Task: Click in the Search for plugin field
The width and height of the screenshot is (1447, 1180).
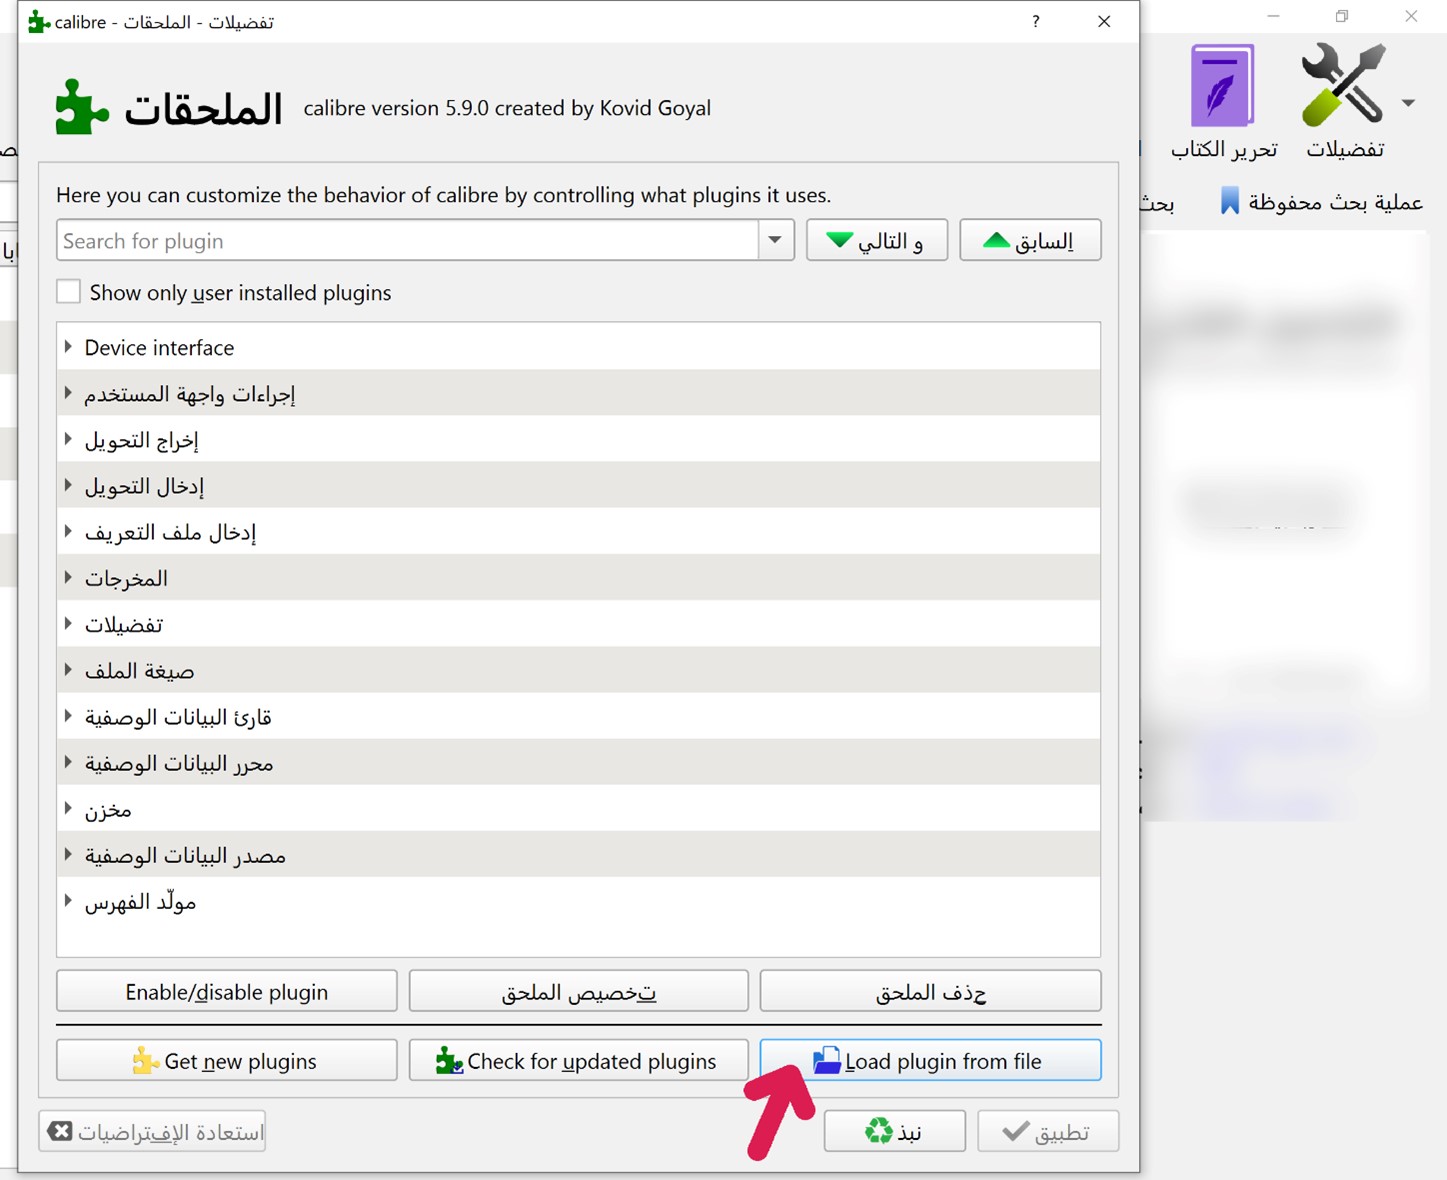Action: point(408,240)
